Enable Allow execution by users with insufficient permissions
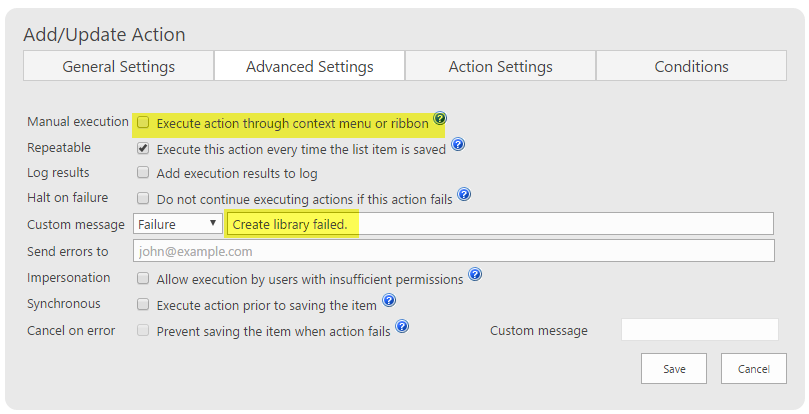This screenshot has width=809, height=414. point(143,279)
